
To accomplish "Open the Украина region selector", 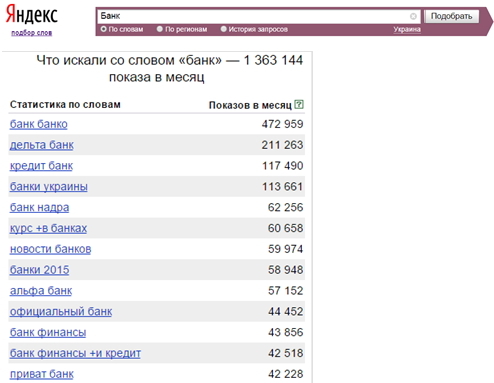I will (407, 29).
